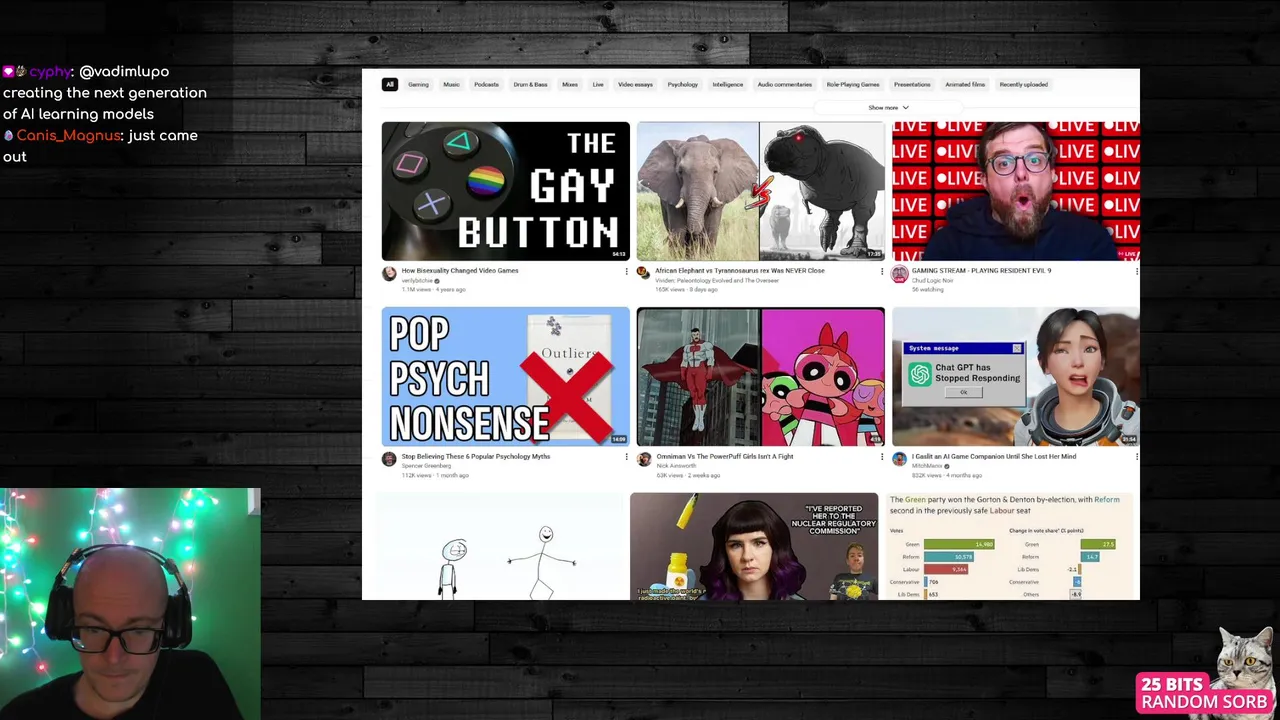Viewport: 1280px width, 720px height.
Task: Click cyphy username in stream chat
Action: (50, 72)
